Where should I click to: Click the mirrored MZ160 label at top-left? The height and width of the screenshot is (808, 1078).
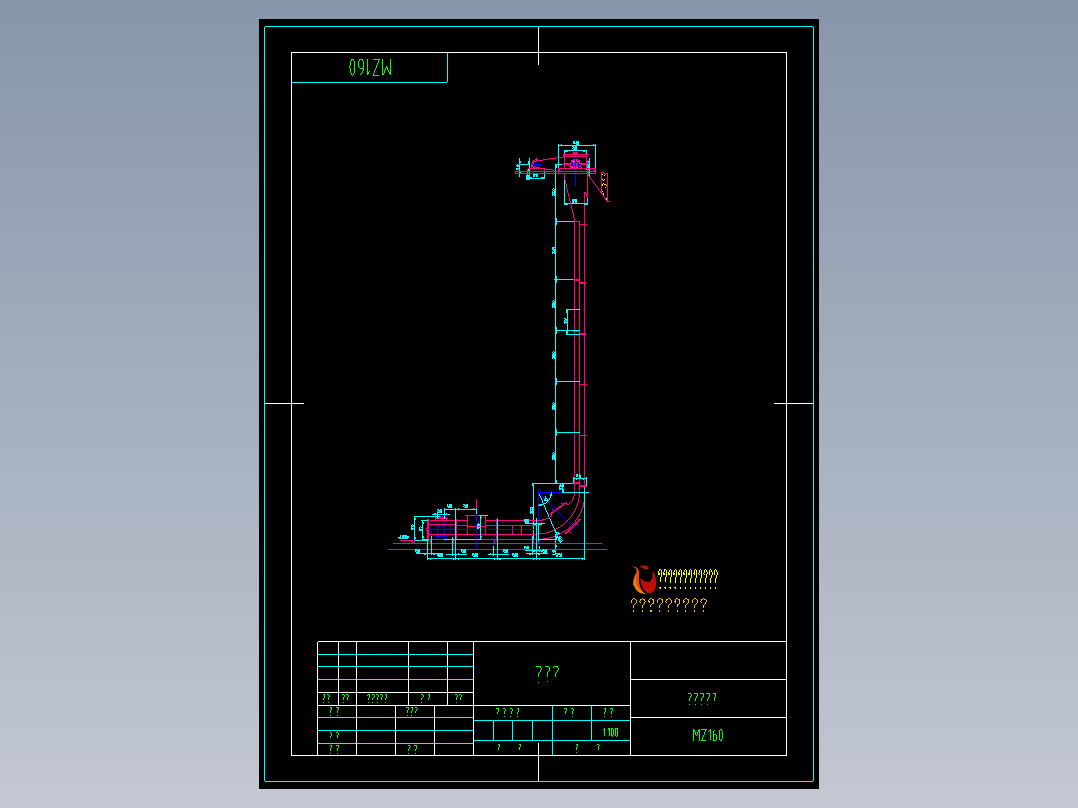coord(370,67)
